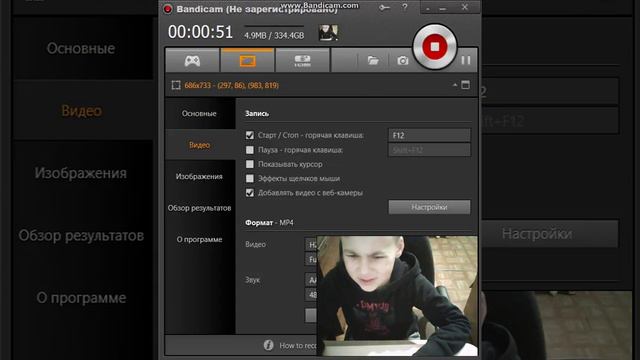Click the Звук label in format section
The image size is (640, 360).
pyautogui.click(x=253, y=280)
